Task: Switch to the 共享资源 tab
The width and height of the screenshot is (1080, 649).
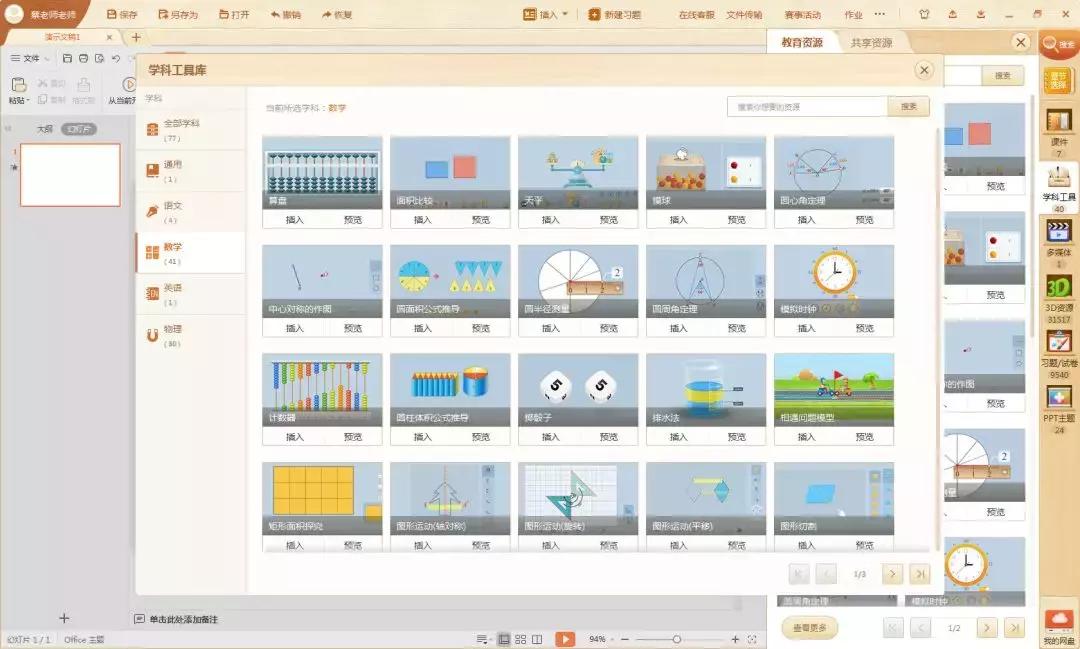Action: [x=872, y=44]
